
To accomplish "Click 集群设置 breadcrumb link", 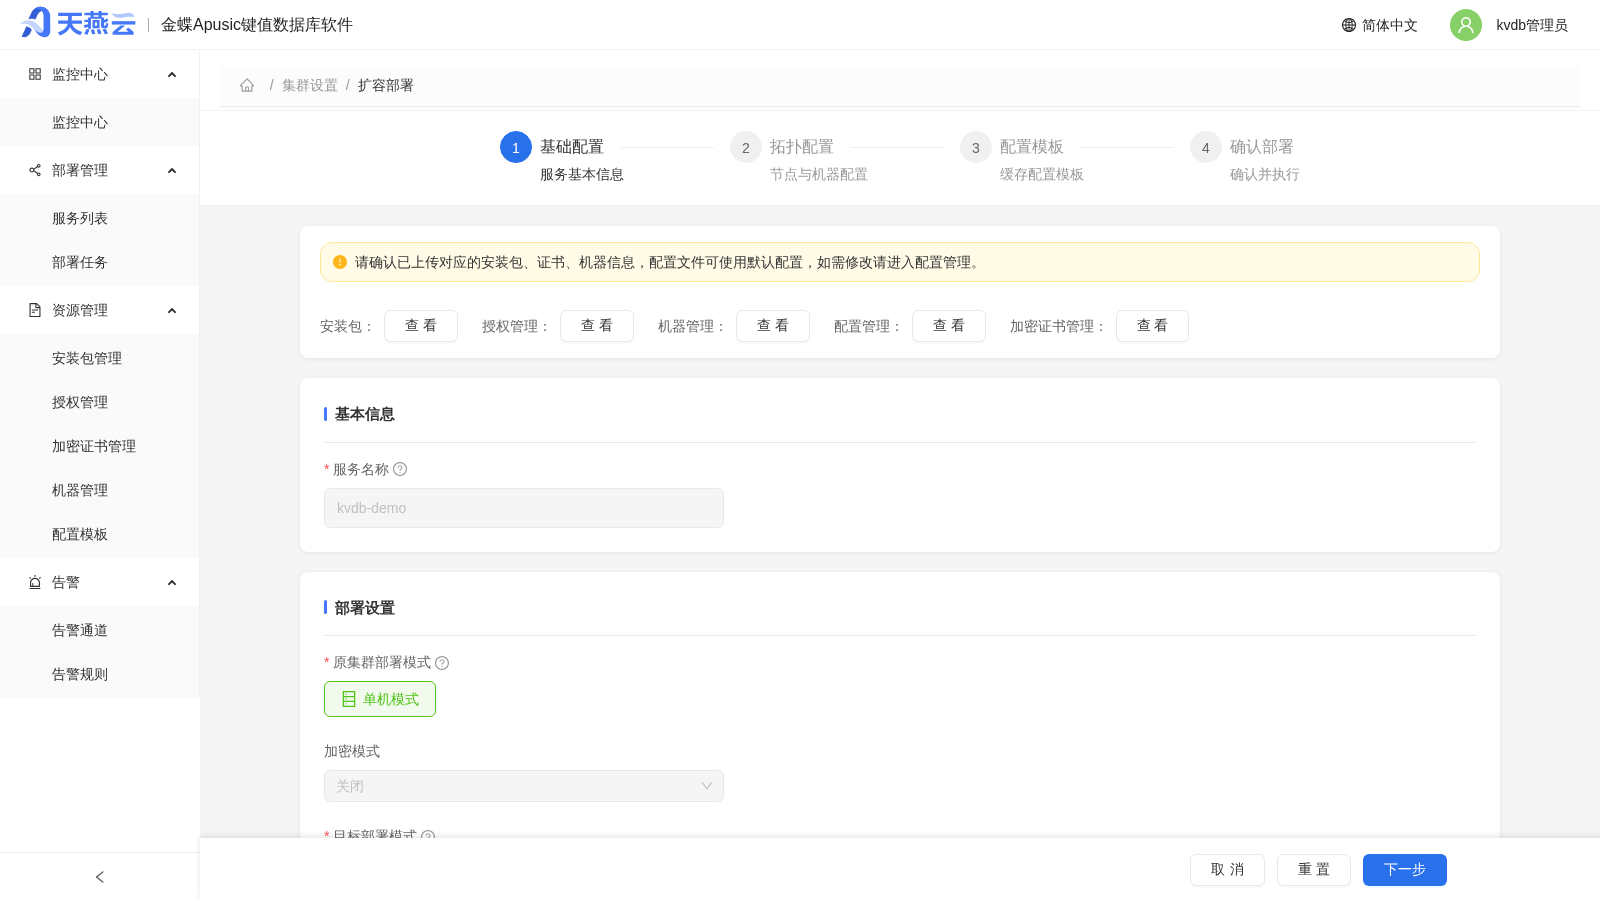I will 310,85.
